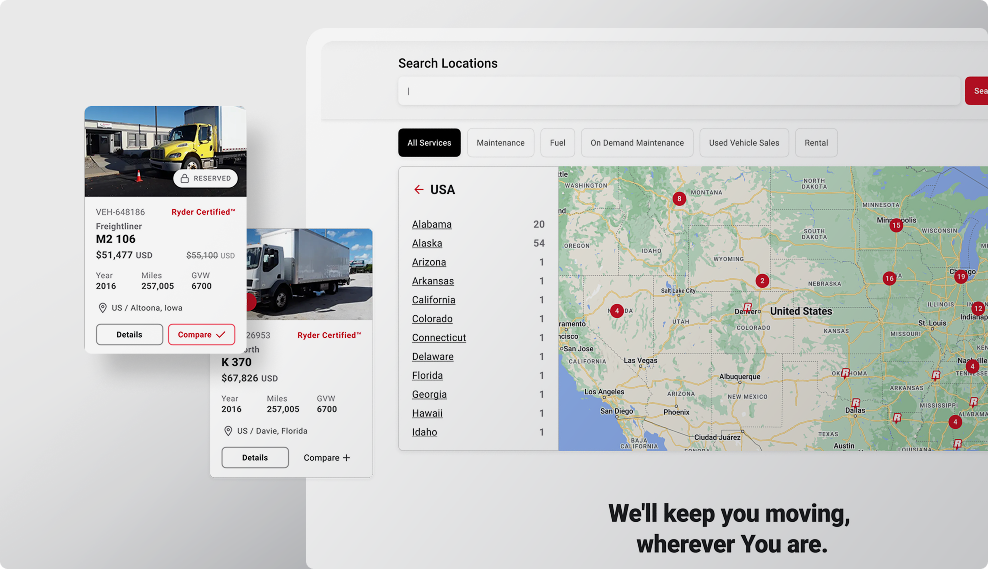Click into the Search Locations input field

[x=679, y=91]
